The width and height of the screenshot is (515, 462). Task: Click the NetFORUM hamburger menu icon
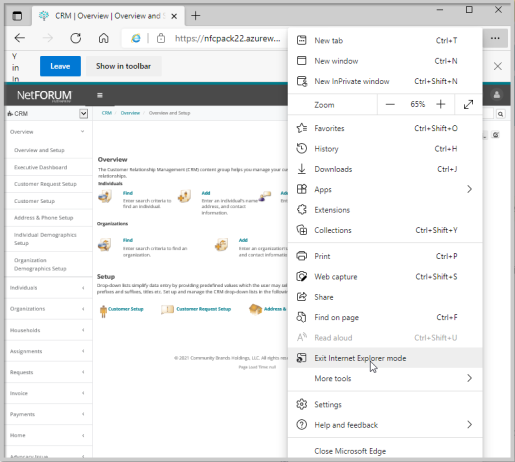pos(99,95)
